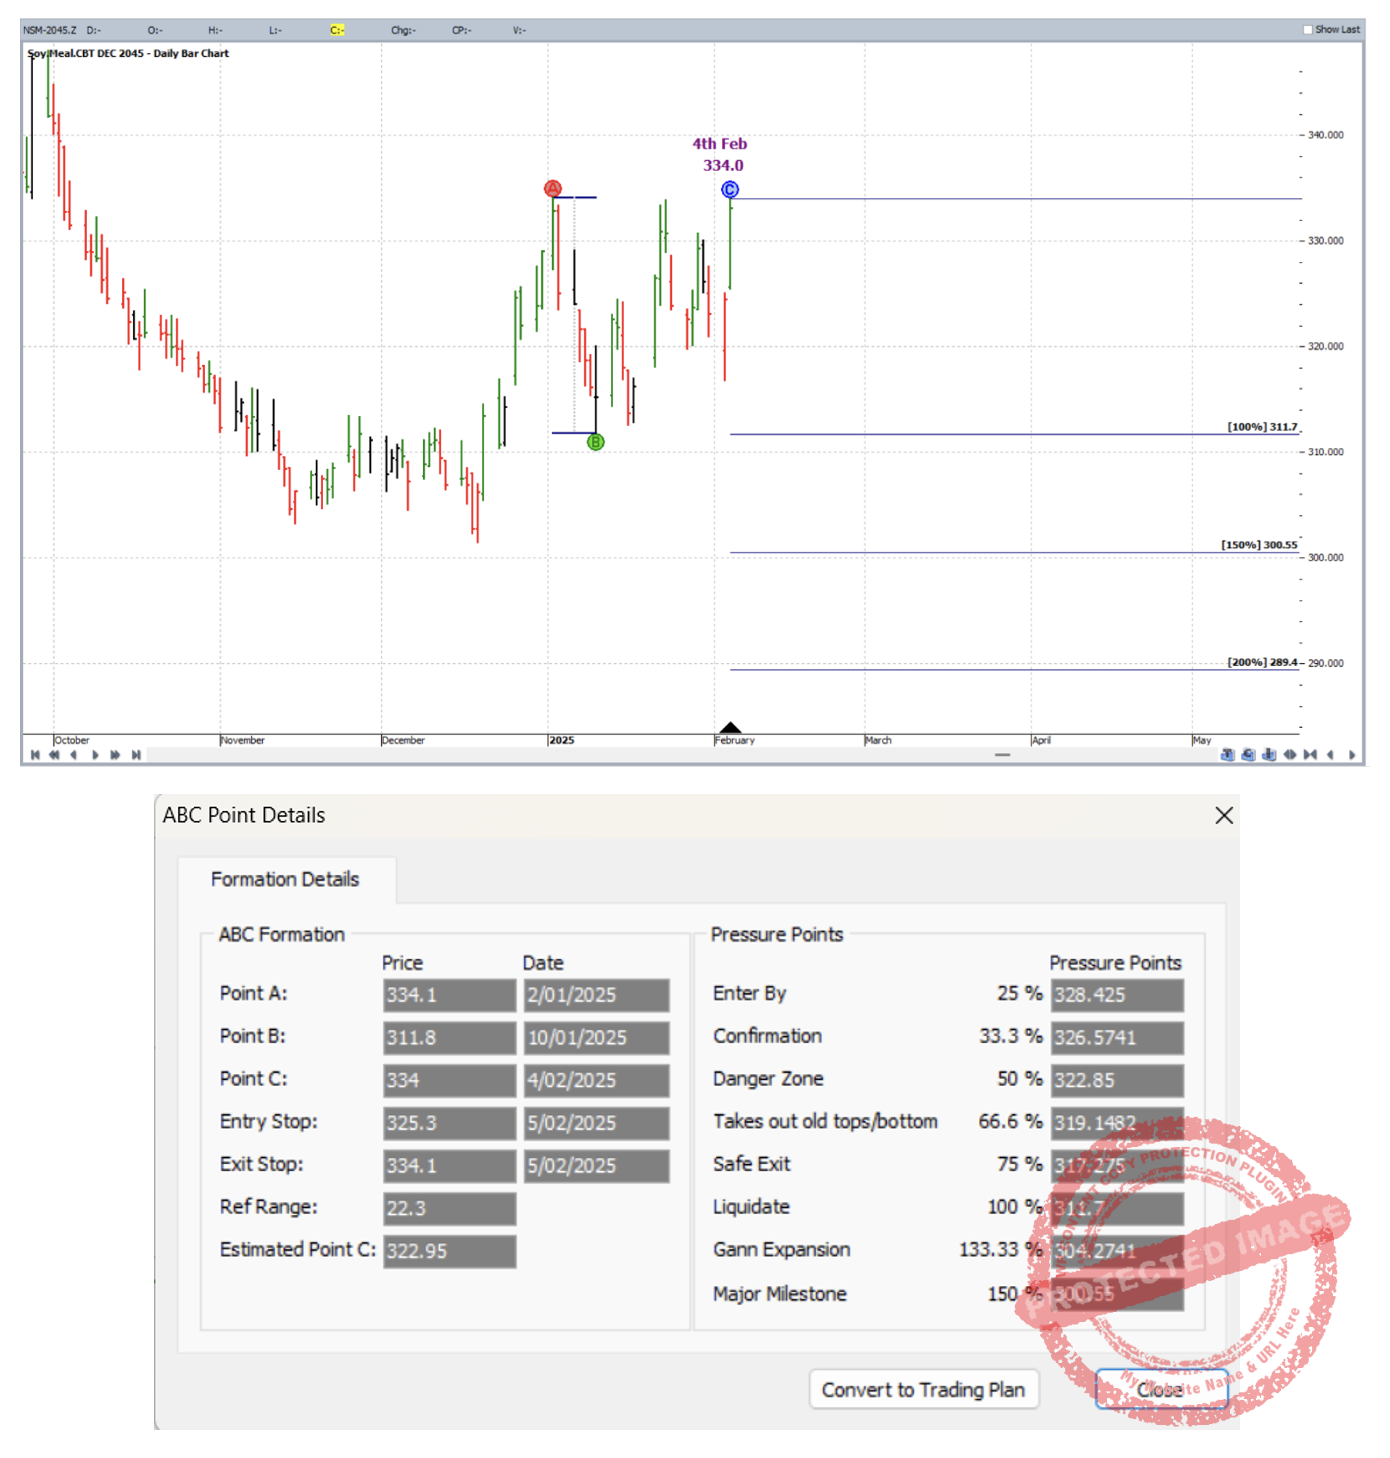Image resolution: width=1390 pixels, height=1458 pixels.
Task: Jump to the first bar of chart
Action: [x=35, y=755]
